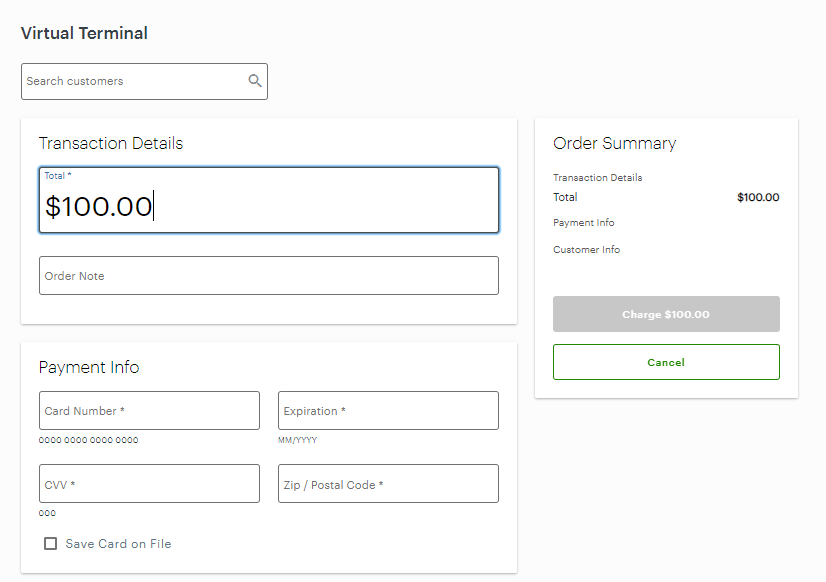Click the Expiration date field

(x=388, y=411)
